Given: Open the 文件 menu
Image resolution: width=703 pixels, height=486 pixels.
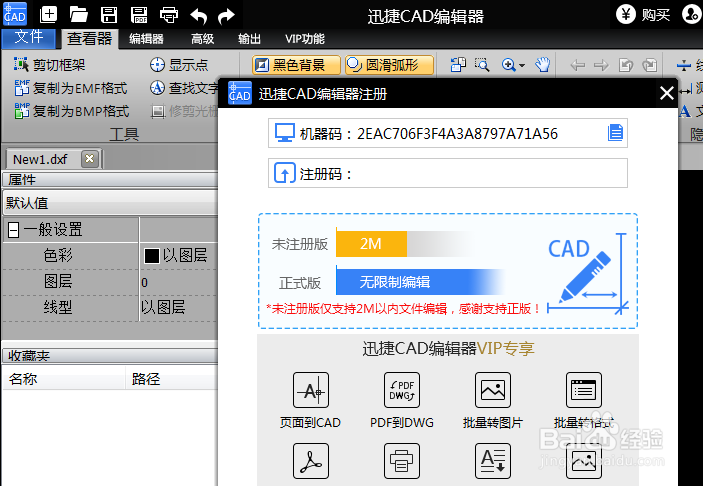Looking at the screenshot, I should (29, 38).
